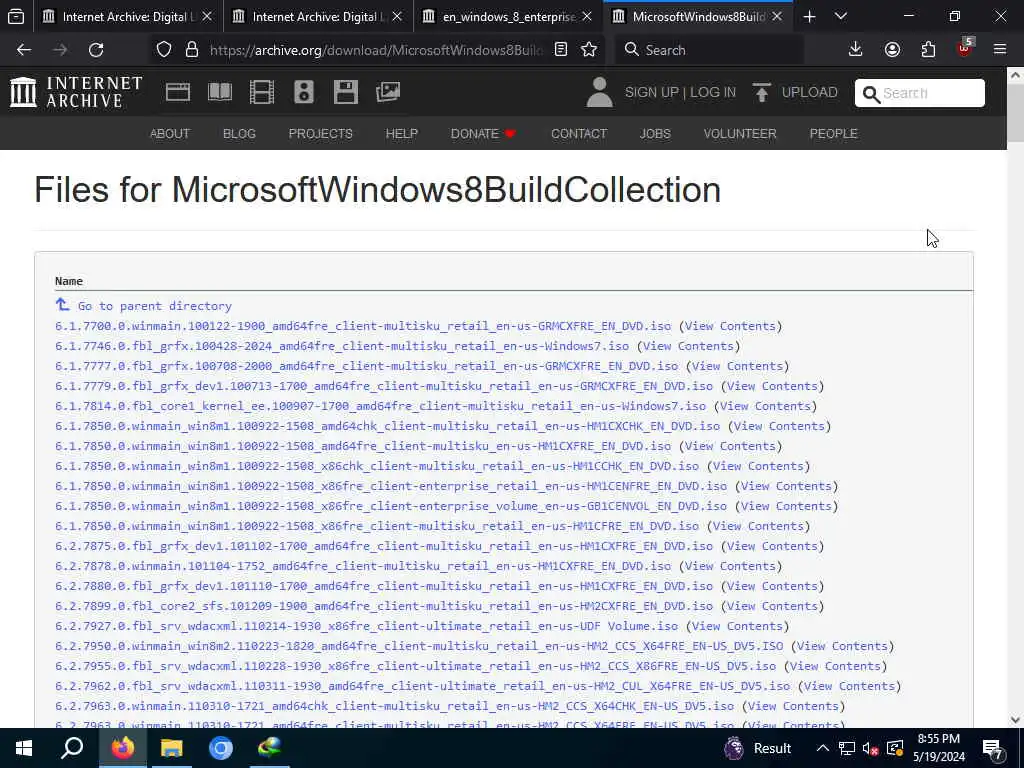
Task: Download 6.2.7927.0 UDF Volume.iso file
Action: [x=366, y=626]
